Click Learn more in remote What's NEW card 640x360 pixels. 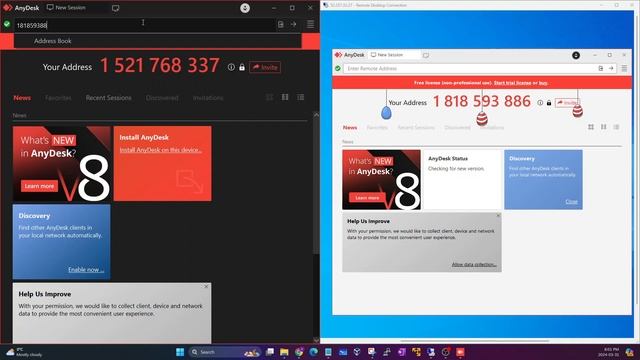(367, 198)
